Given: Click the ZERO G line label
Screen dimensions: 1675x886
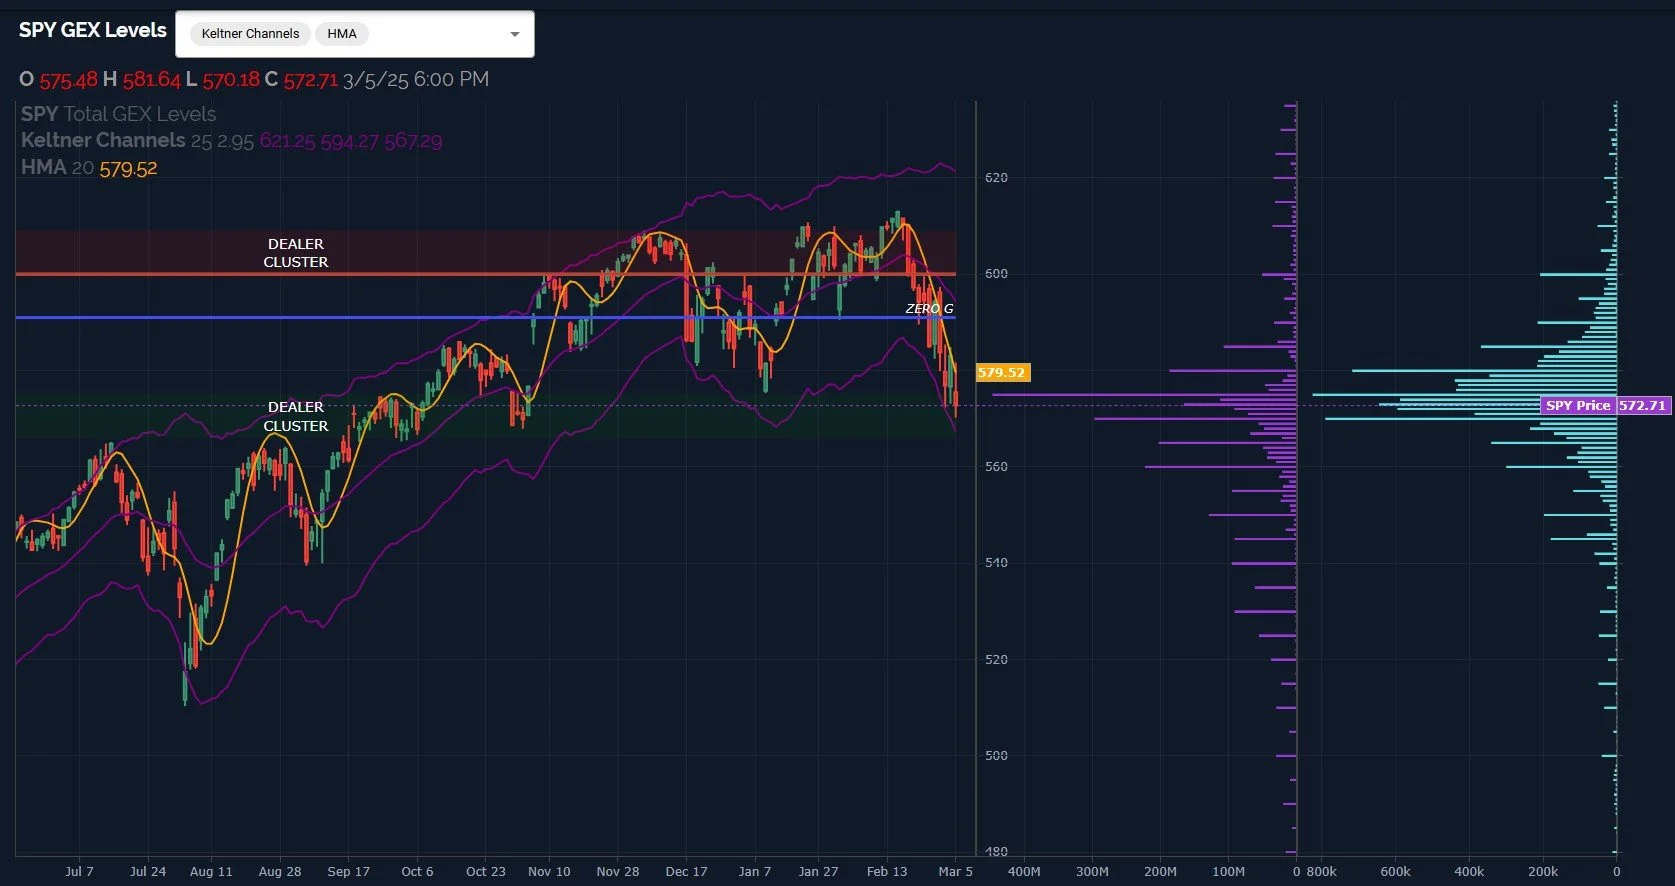Looking at the screenshot, I should coord(929,309).
